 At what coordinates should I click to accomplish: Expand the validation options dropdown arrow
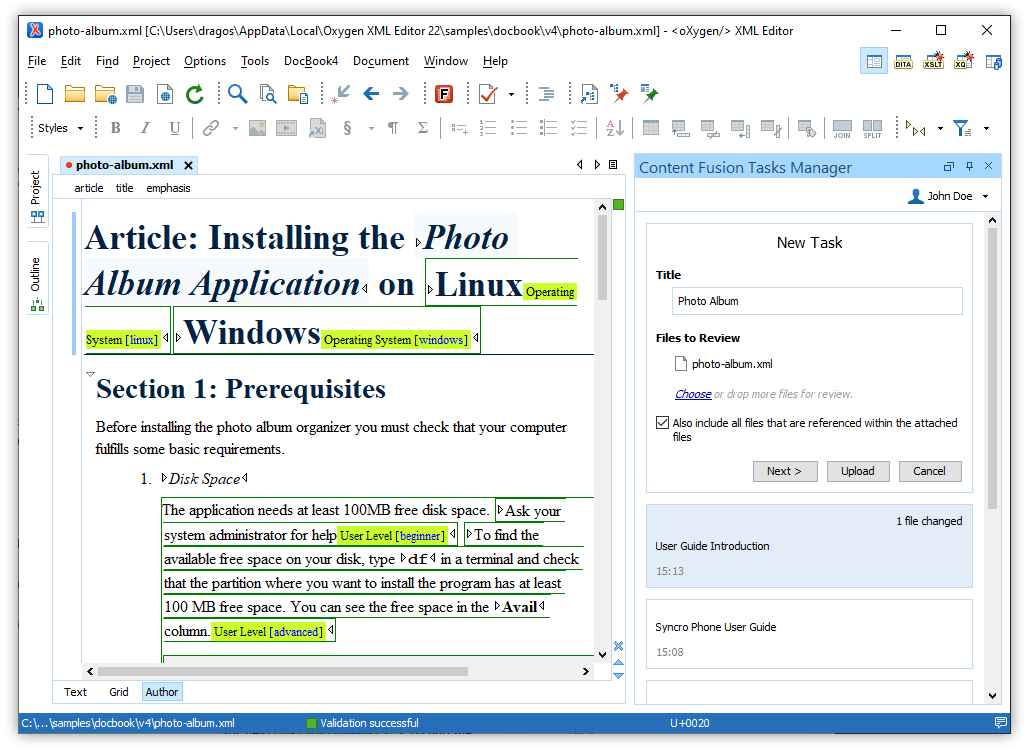pyautogui.click(x=511, y=95)
